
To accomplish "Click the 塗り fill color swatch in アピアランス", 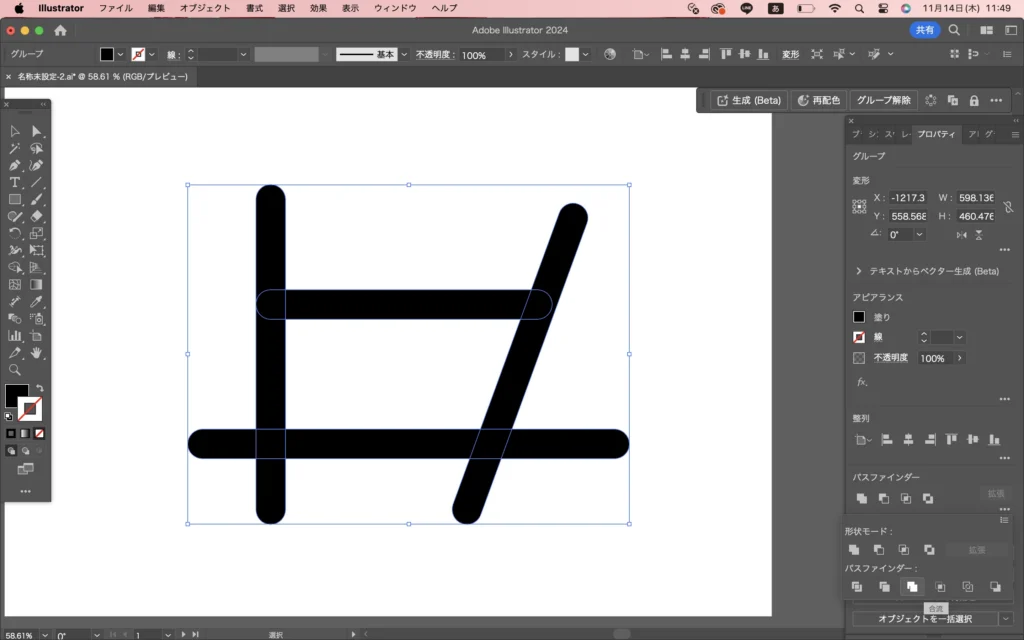I will point(859,317).
